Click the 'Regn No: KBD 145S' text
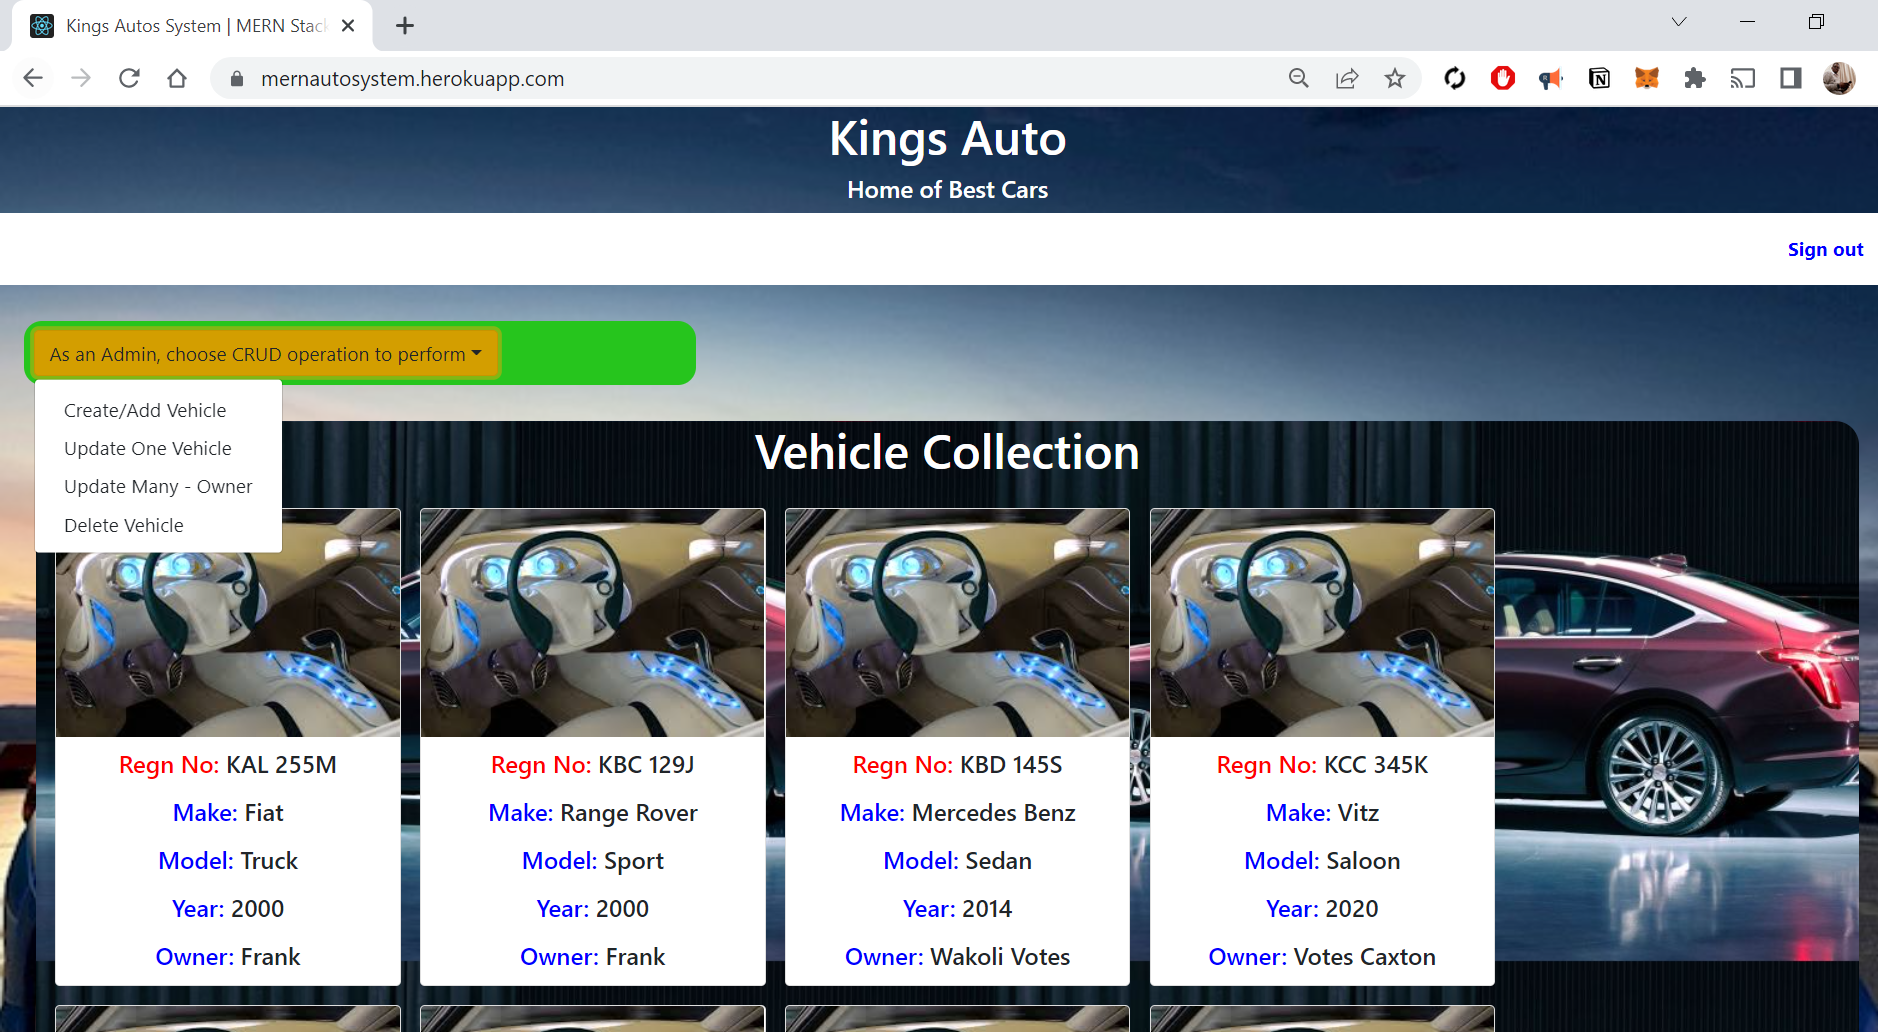Screen dimensions: 1878x1032 pos(958,765)
